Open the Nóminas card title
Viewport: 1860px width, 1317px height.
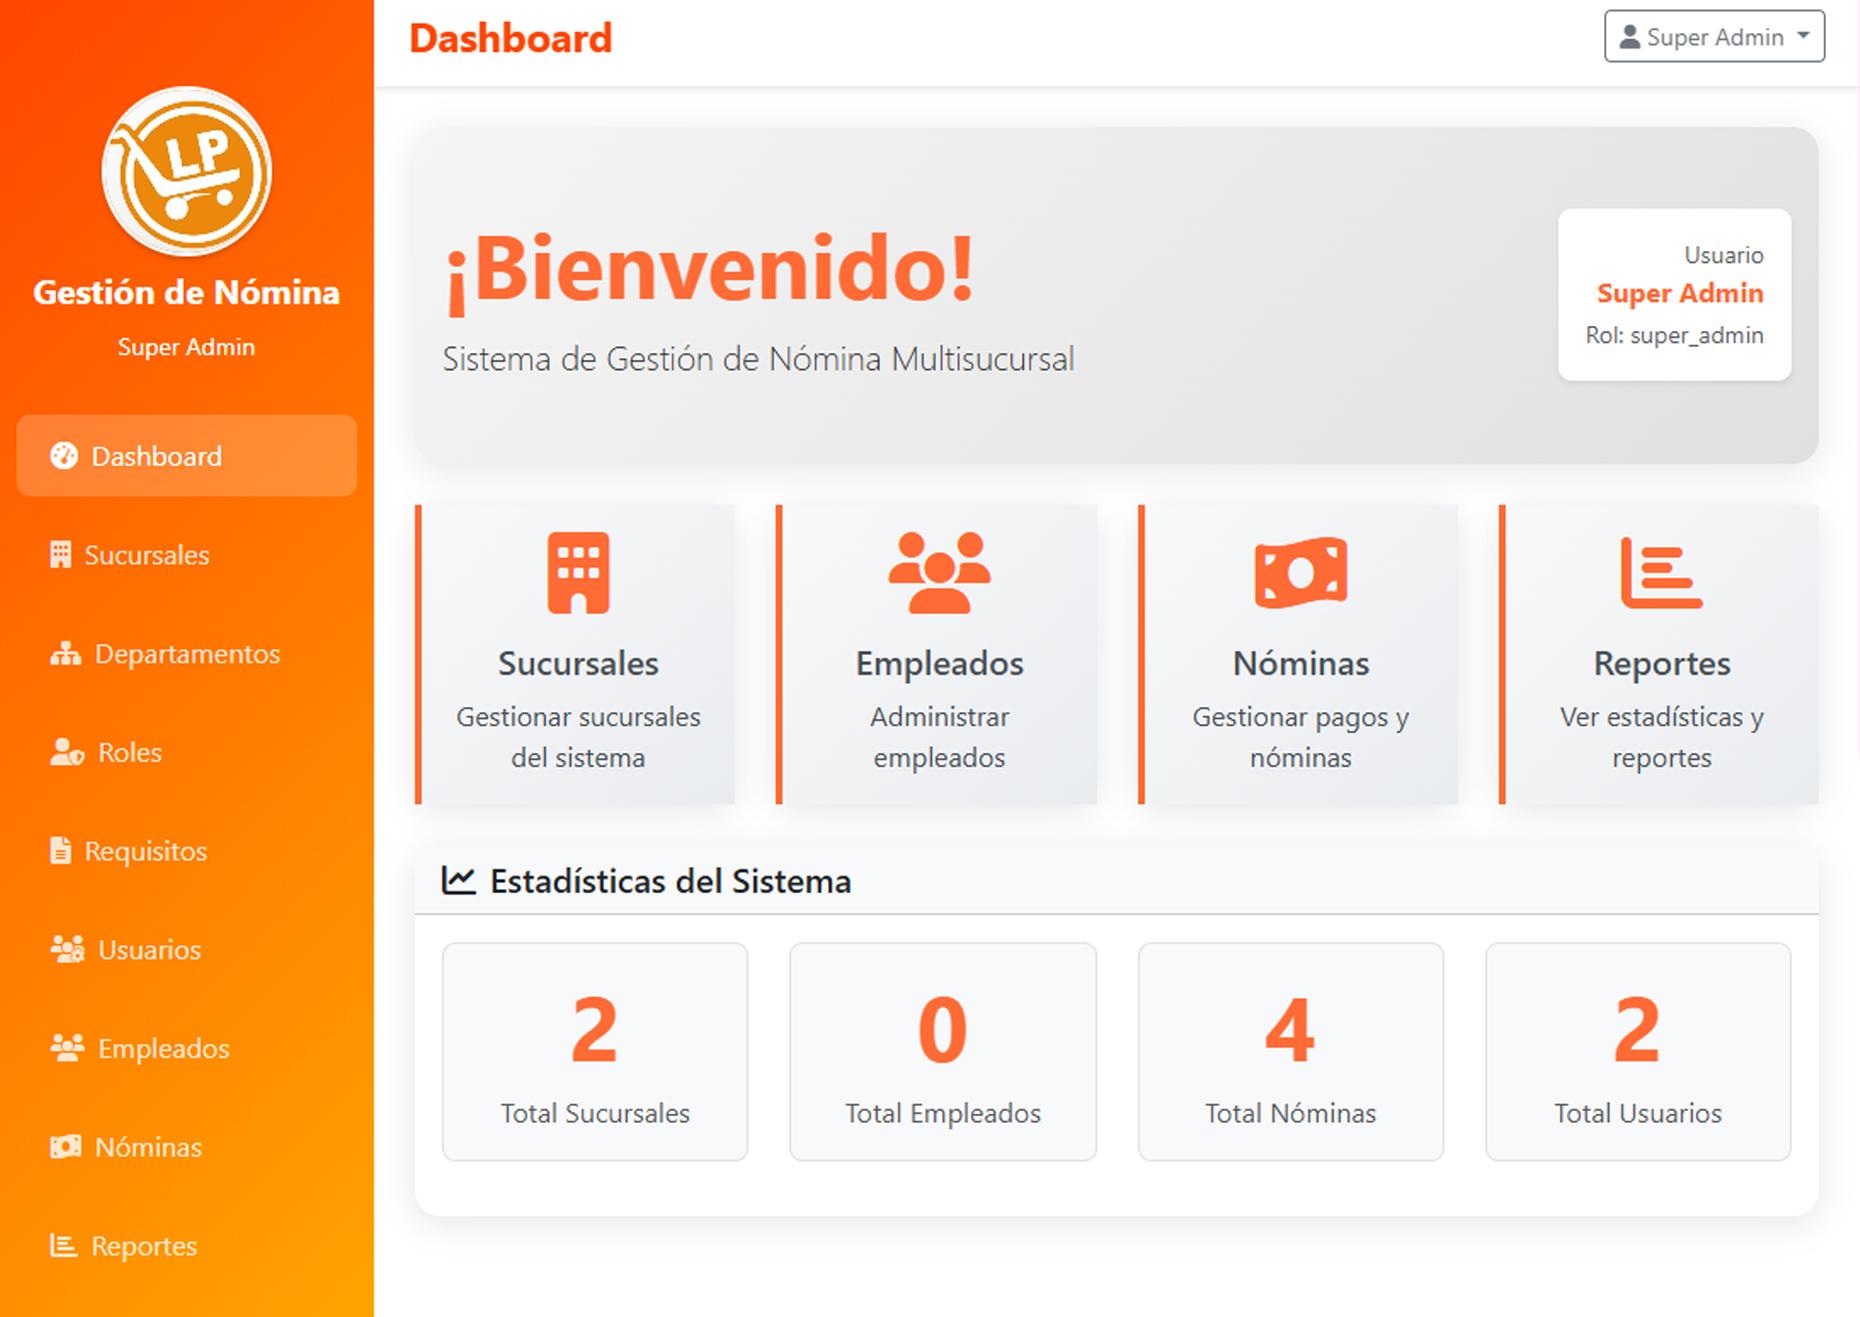(1301, 664)
